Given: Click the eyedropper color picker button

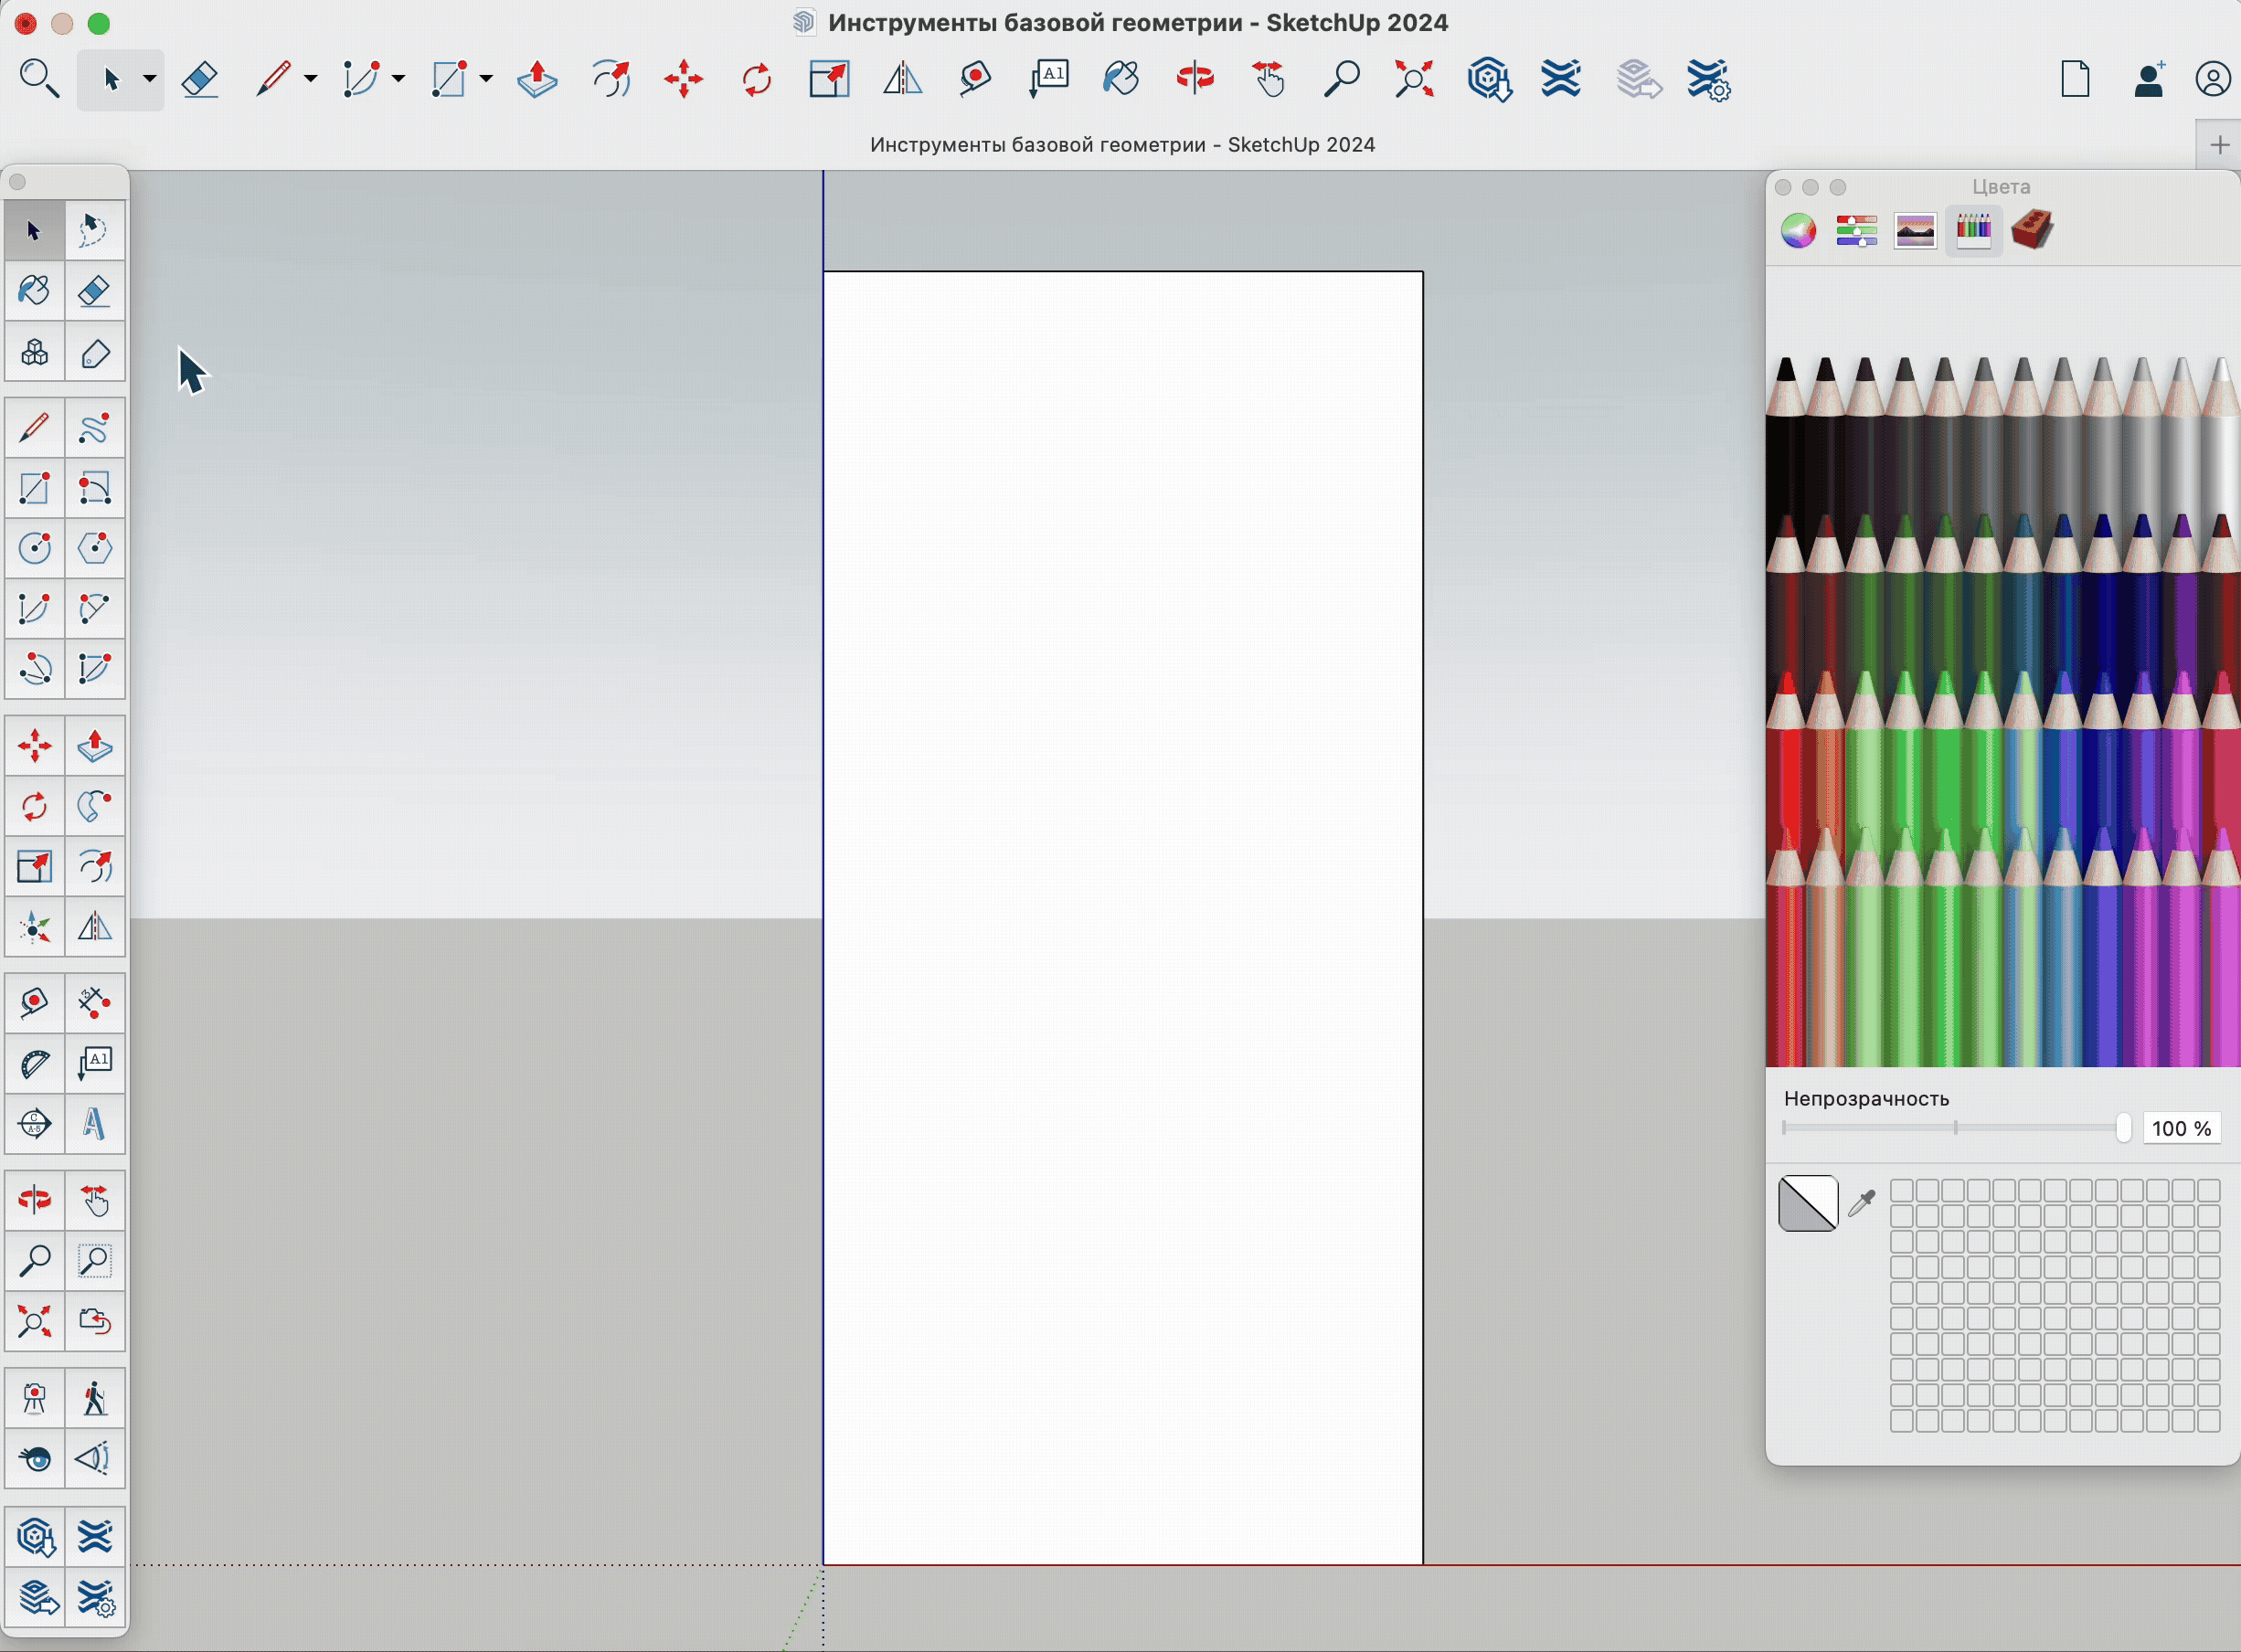Looking at the screenshot, I should (x=1861, y=1203).
